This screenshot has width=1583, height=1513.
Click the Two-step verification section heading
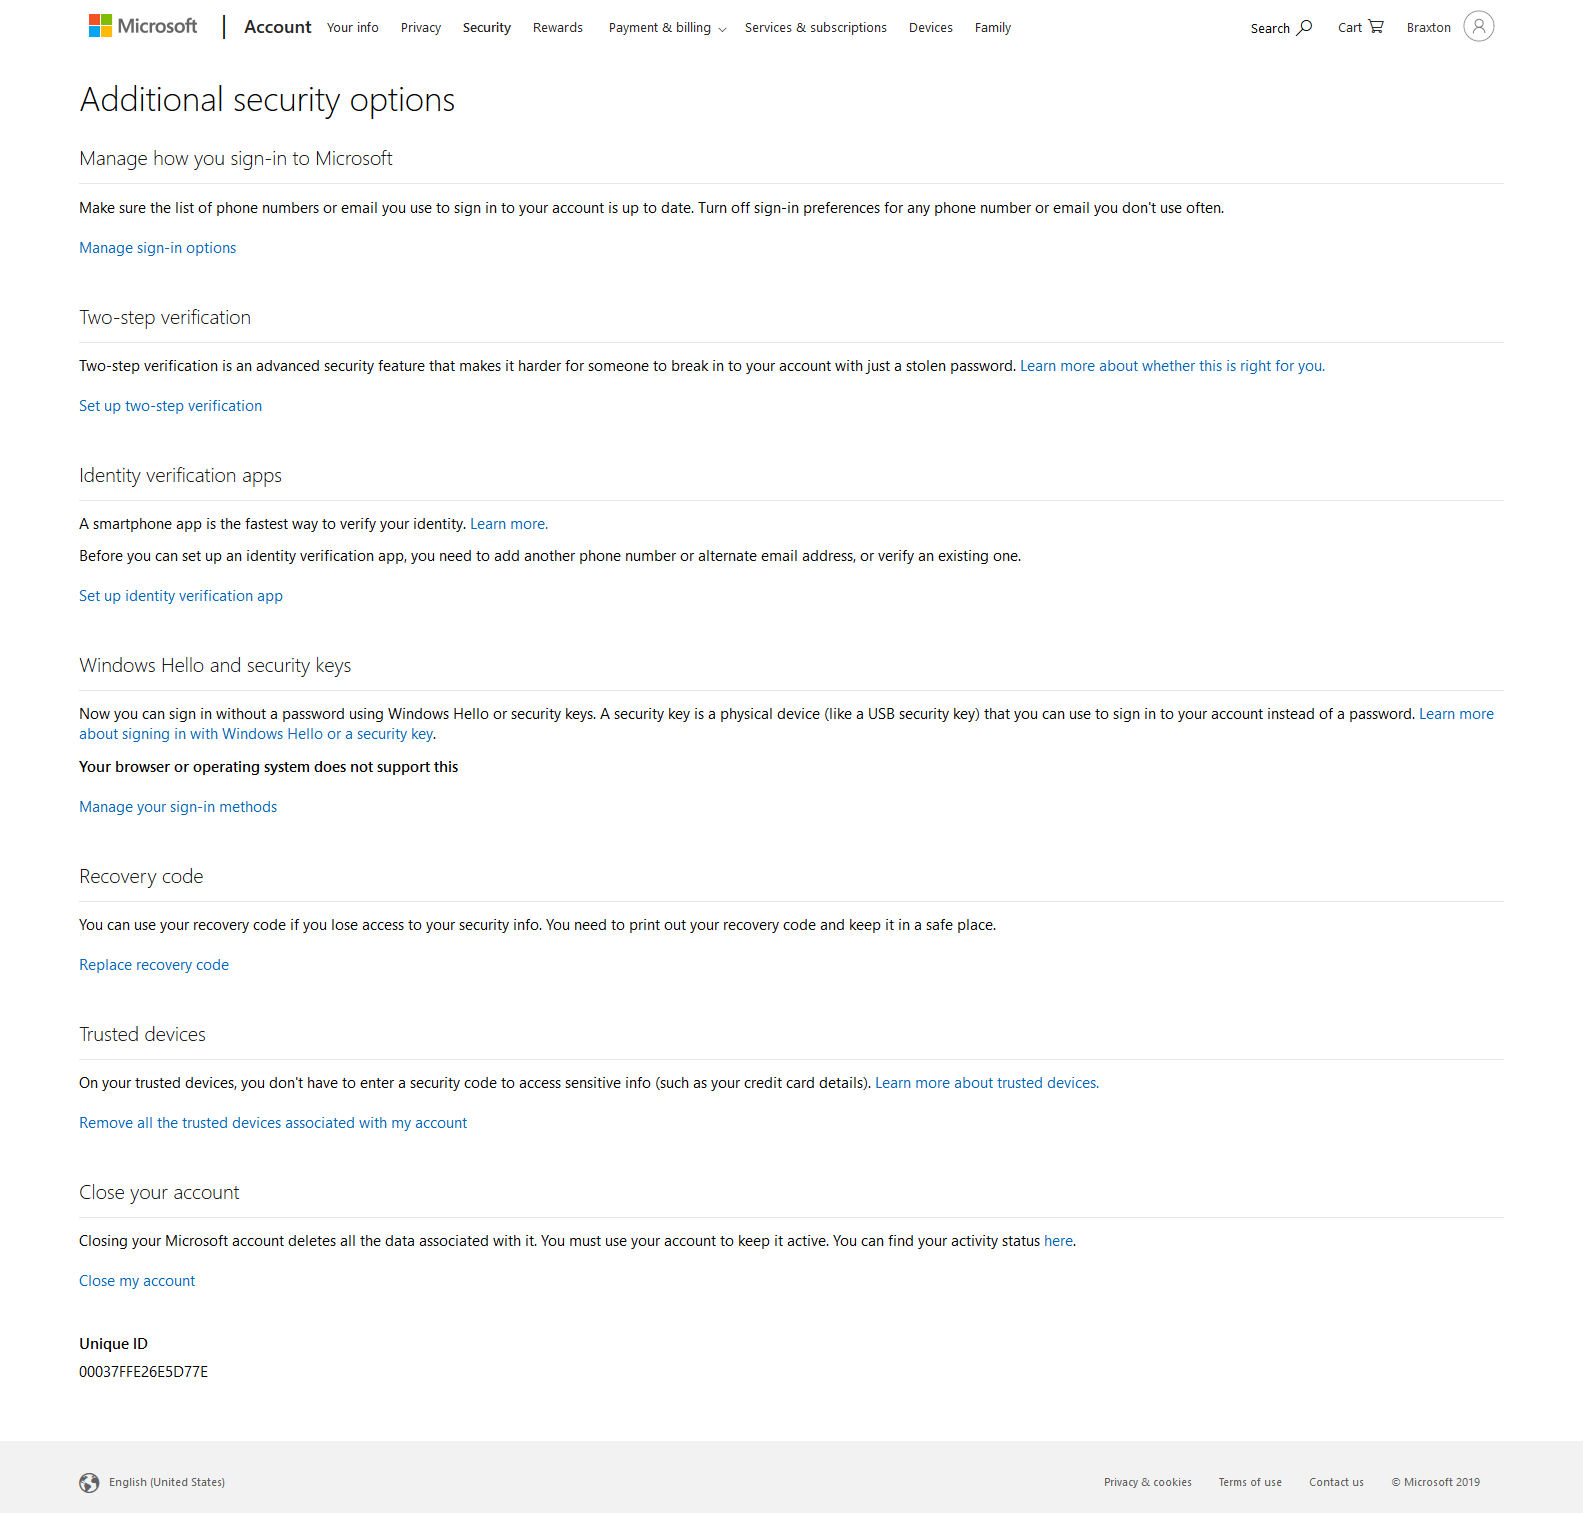coord(165,318)
